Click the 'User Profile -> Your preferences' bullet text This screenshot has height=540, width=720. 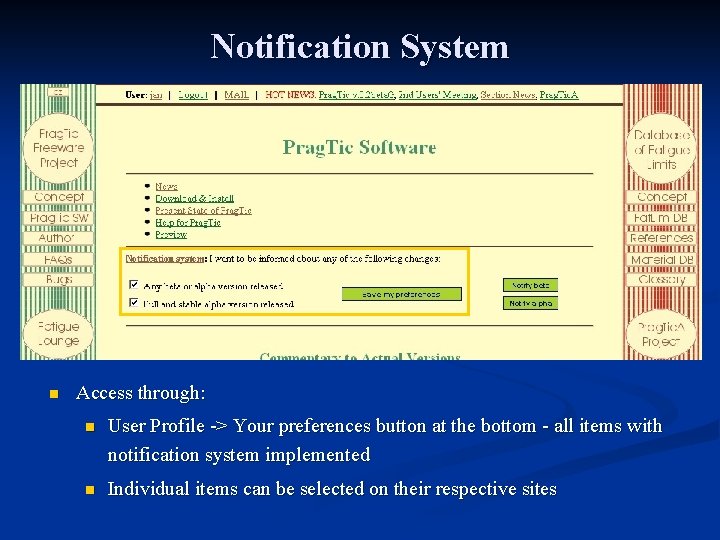pyautogui.click(x=385, y=440)
